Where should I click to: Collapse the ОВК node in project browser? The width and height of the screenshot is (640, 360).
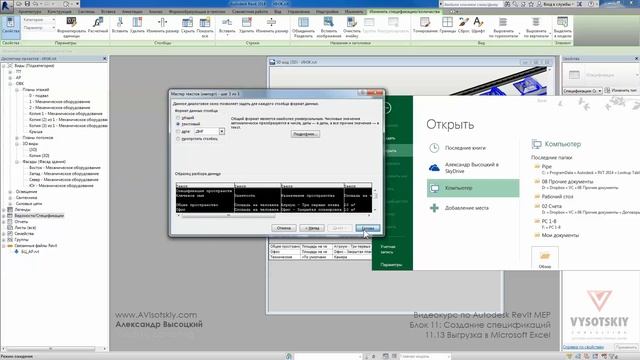(10, 84)
